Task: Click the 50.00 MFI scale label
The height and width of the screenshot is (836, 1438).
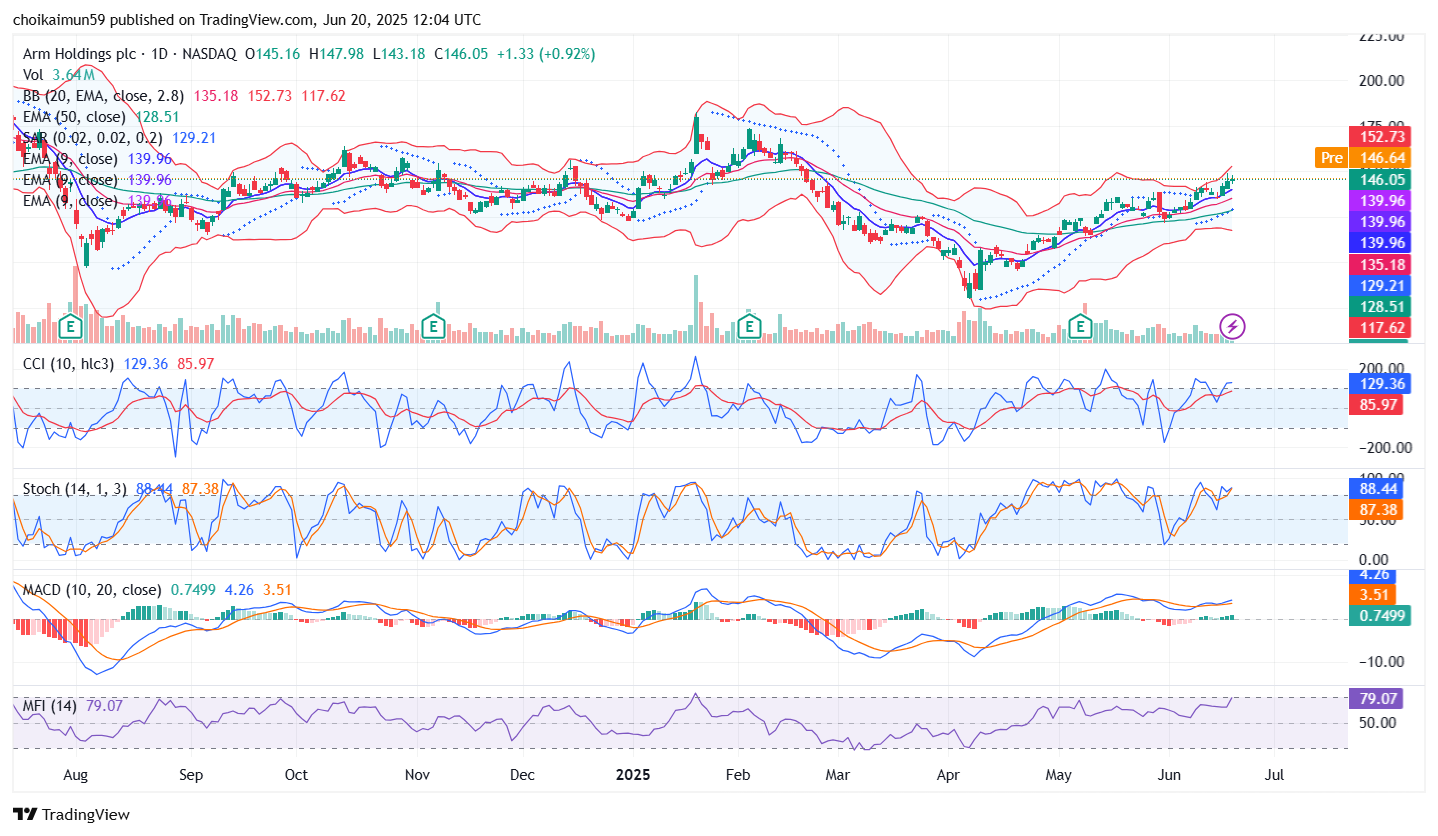Action: [x=1377, y=722]
